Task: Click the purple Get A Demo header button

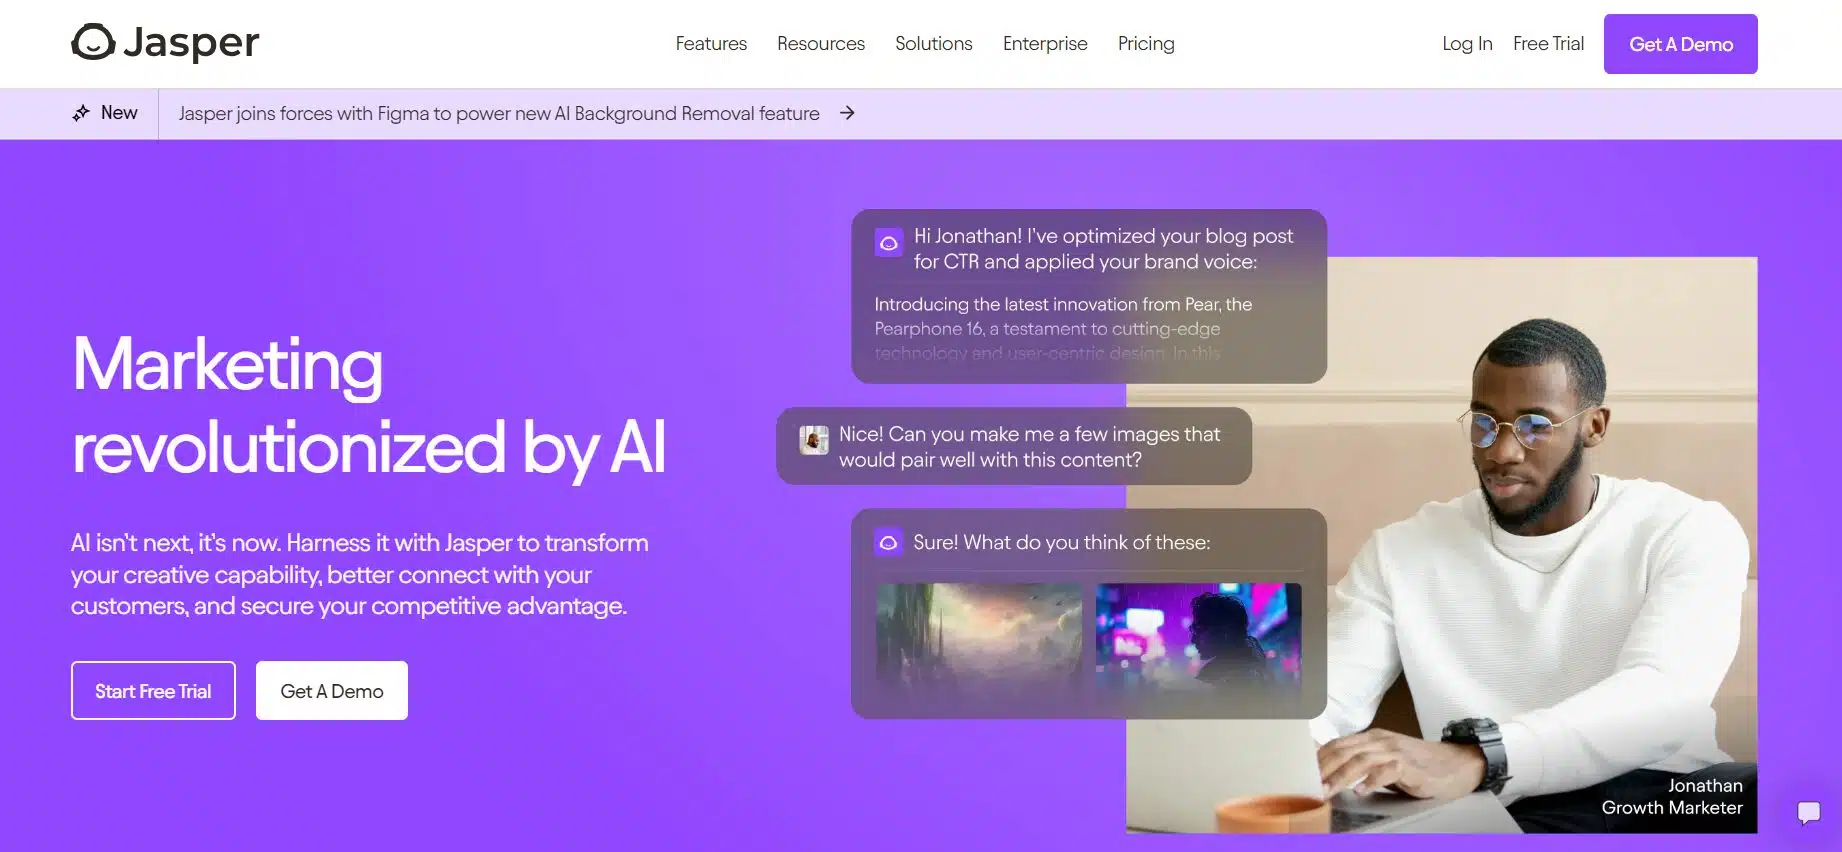Action: tap(1681, 44)
